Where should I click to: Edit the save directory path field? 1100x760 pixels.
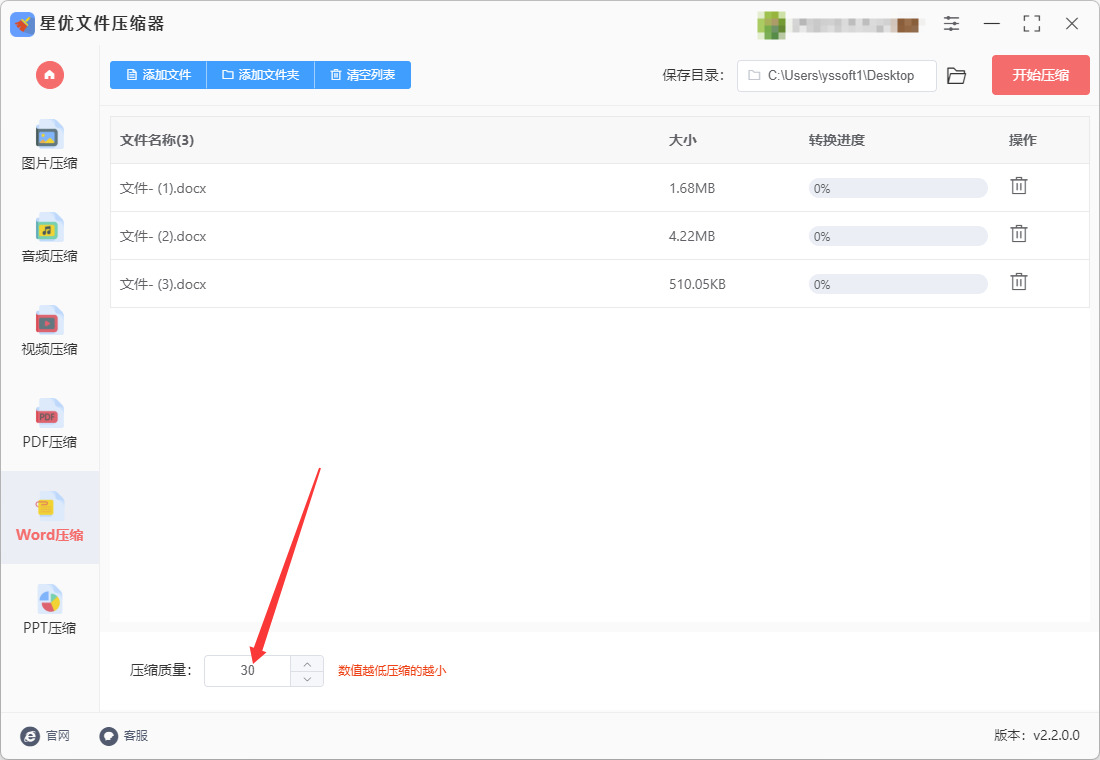tap(836, 76)
